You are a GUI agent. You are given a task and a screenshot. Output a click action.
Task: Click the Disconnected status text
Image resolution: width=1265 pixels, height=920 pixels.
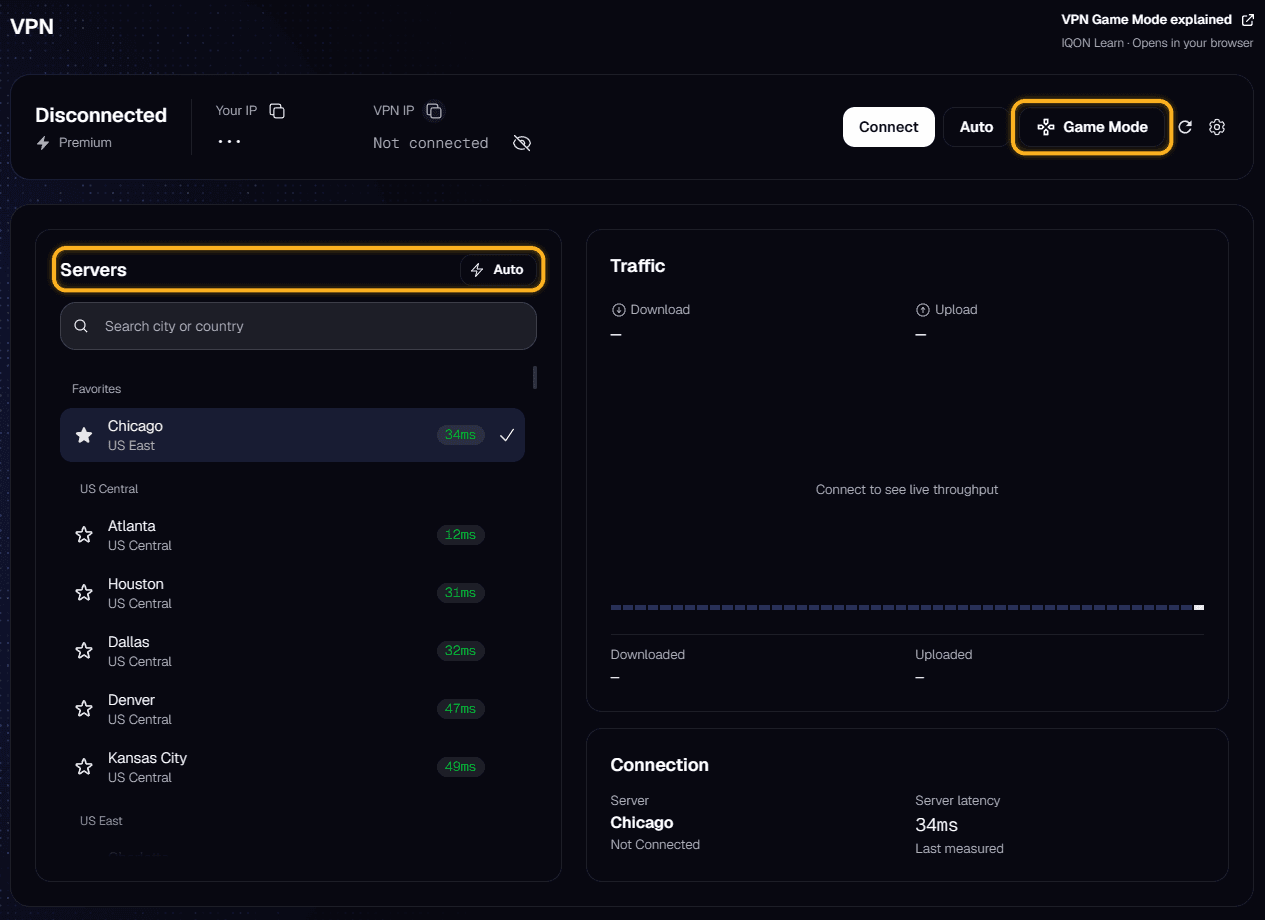[x=101, y=115]
